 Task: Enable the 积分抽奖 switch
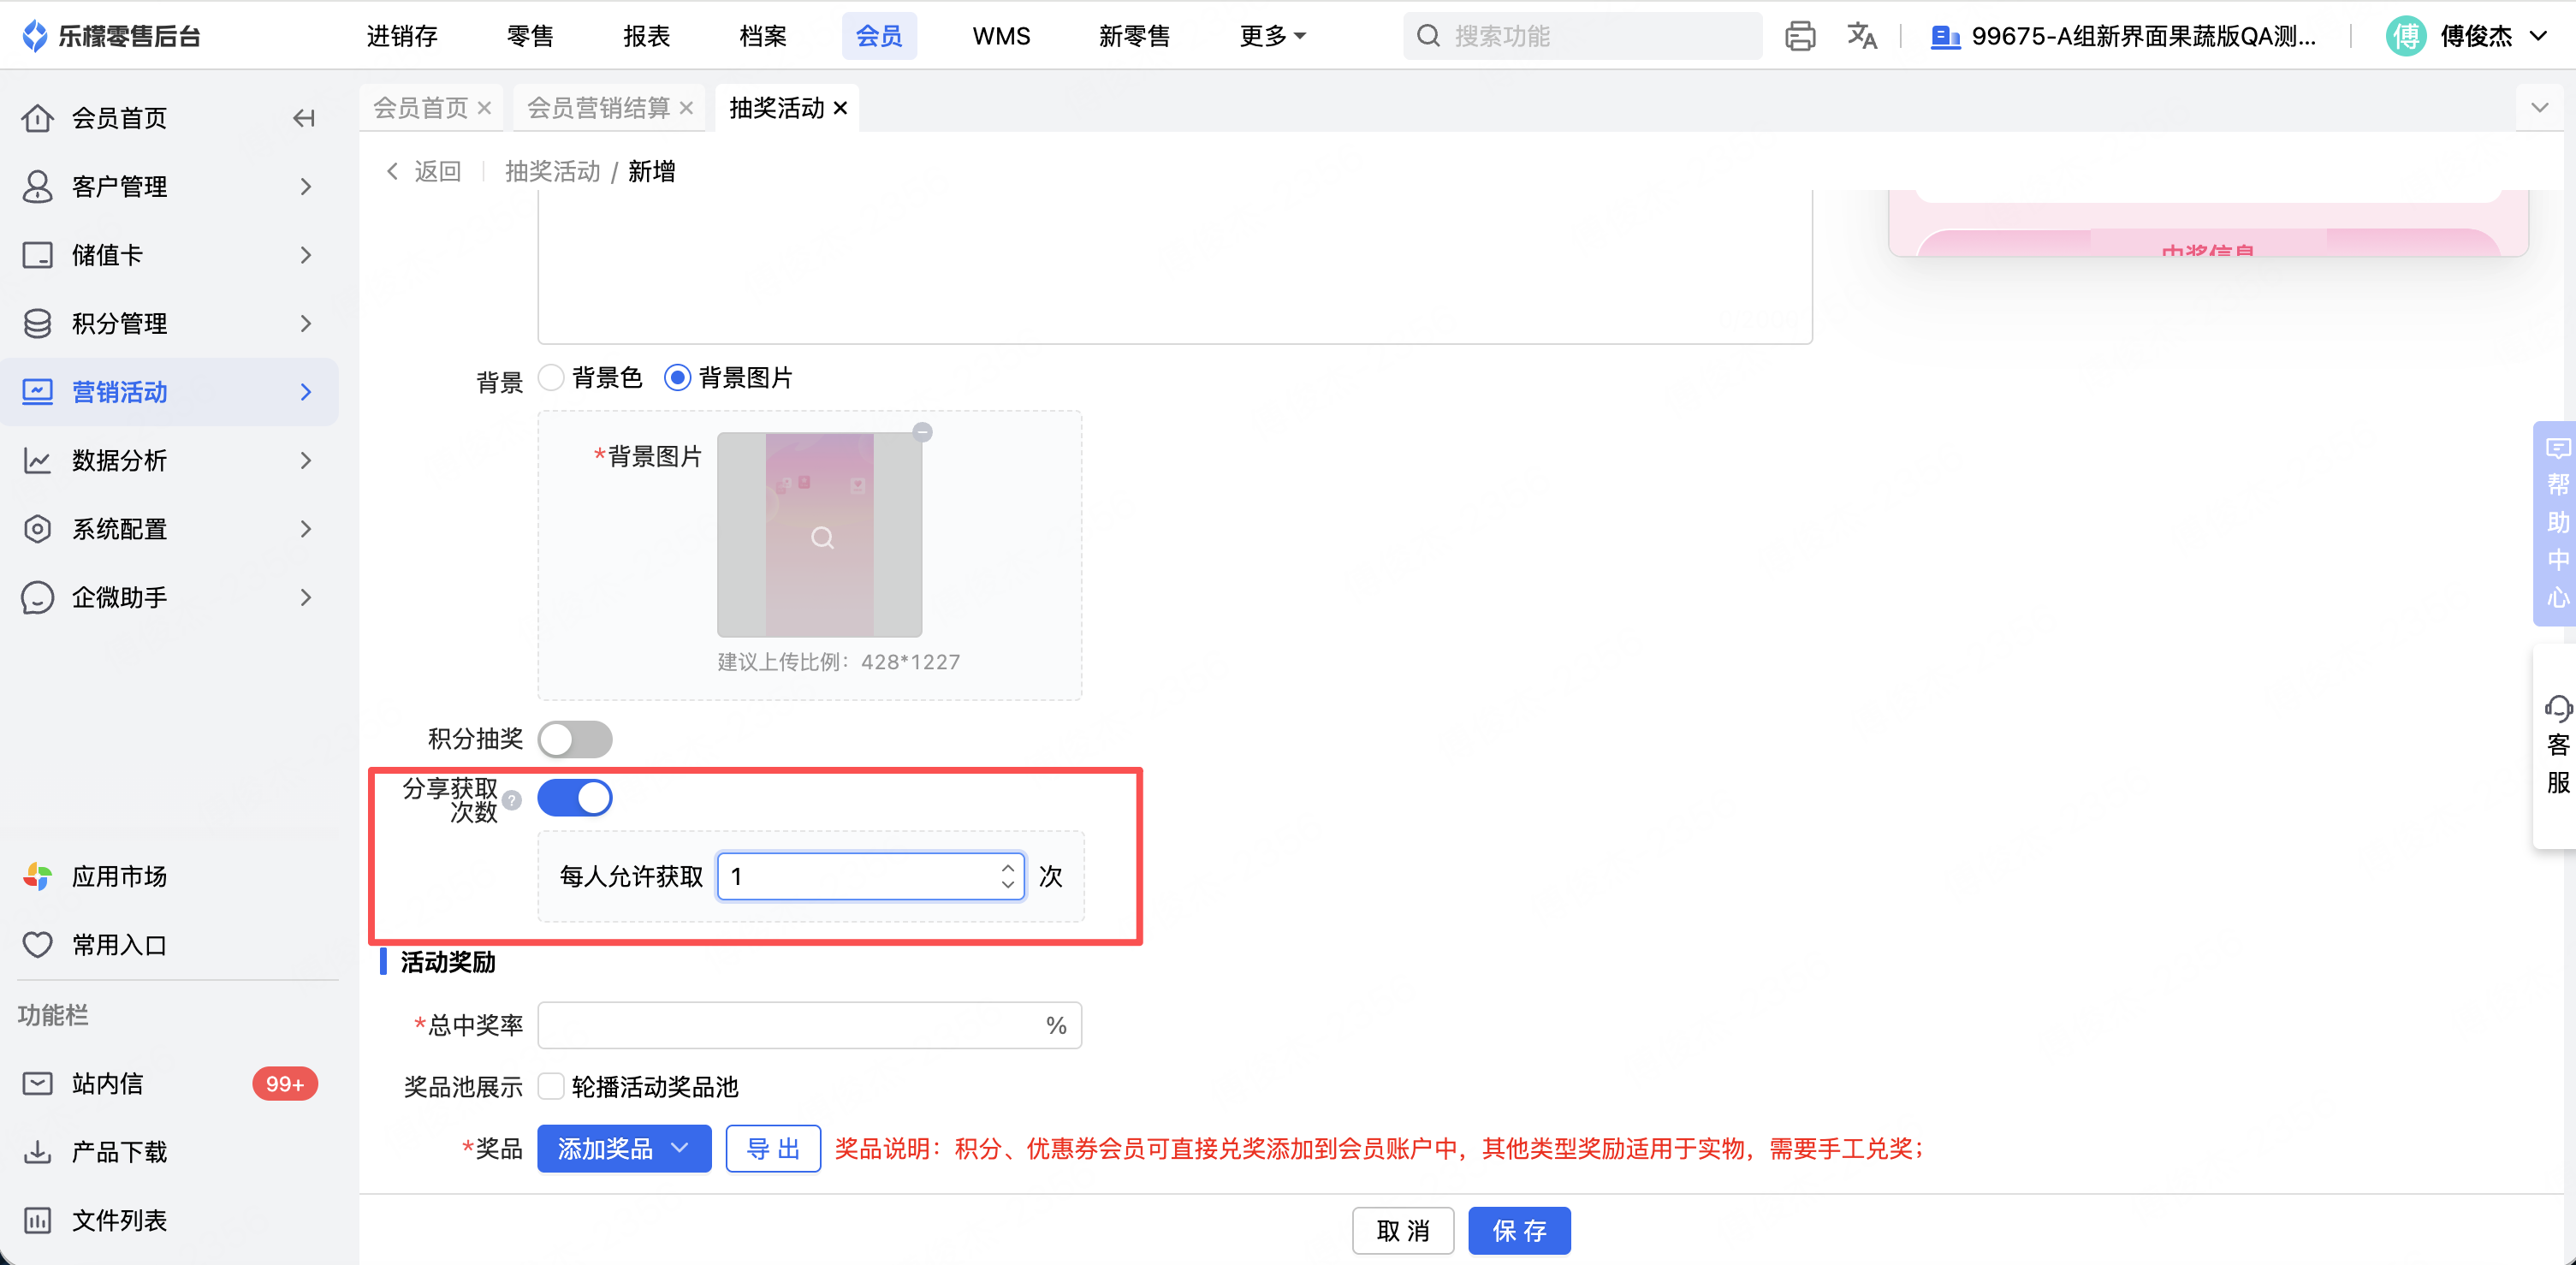(575, 739)
